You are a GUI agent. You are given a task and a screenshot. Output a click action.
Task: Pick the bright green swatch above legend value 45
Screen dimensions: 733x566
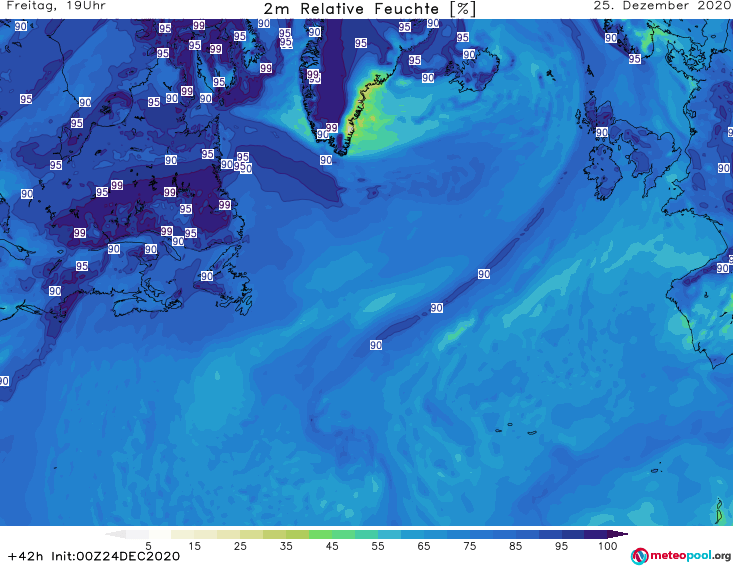[x=320, y=534]
